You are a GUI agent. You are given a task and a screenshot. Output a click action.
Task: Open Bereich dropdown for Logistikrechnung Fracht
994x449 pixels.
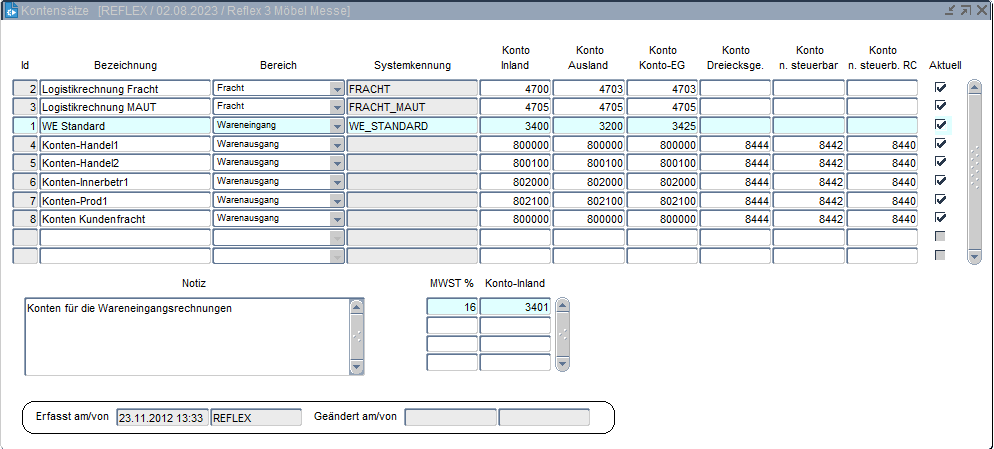(337, 89)
